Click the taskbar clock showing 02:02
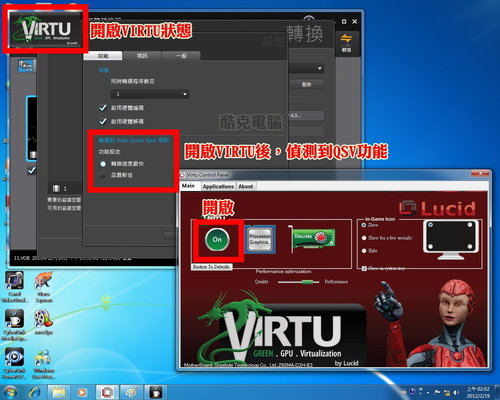 point(478,392)
